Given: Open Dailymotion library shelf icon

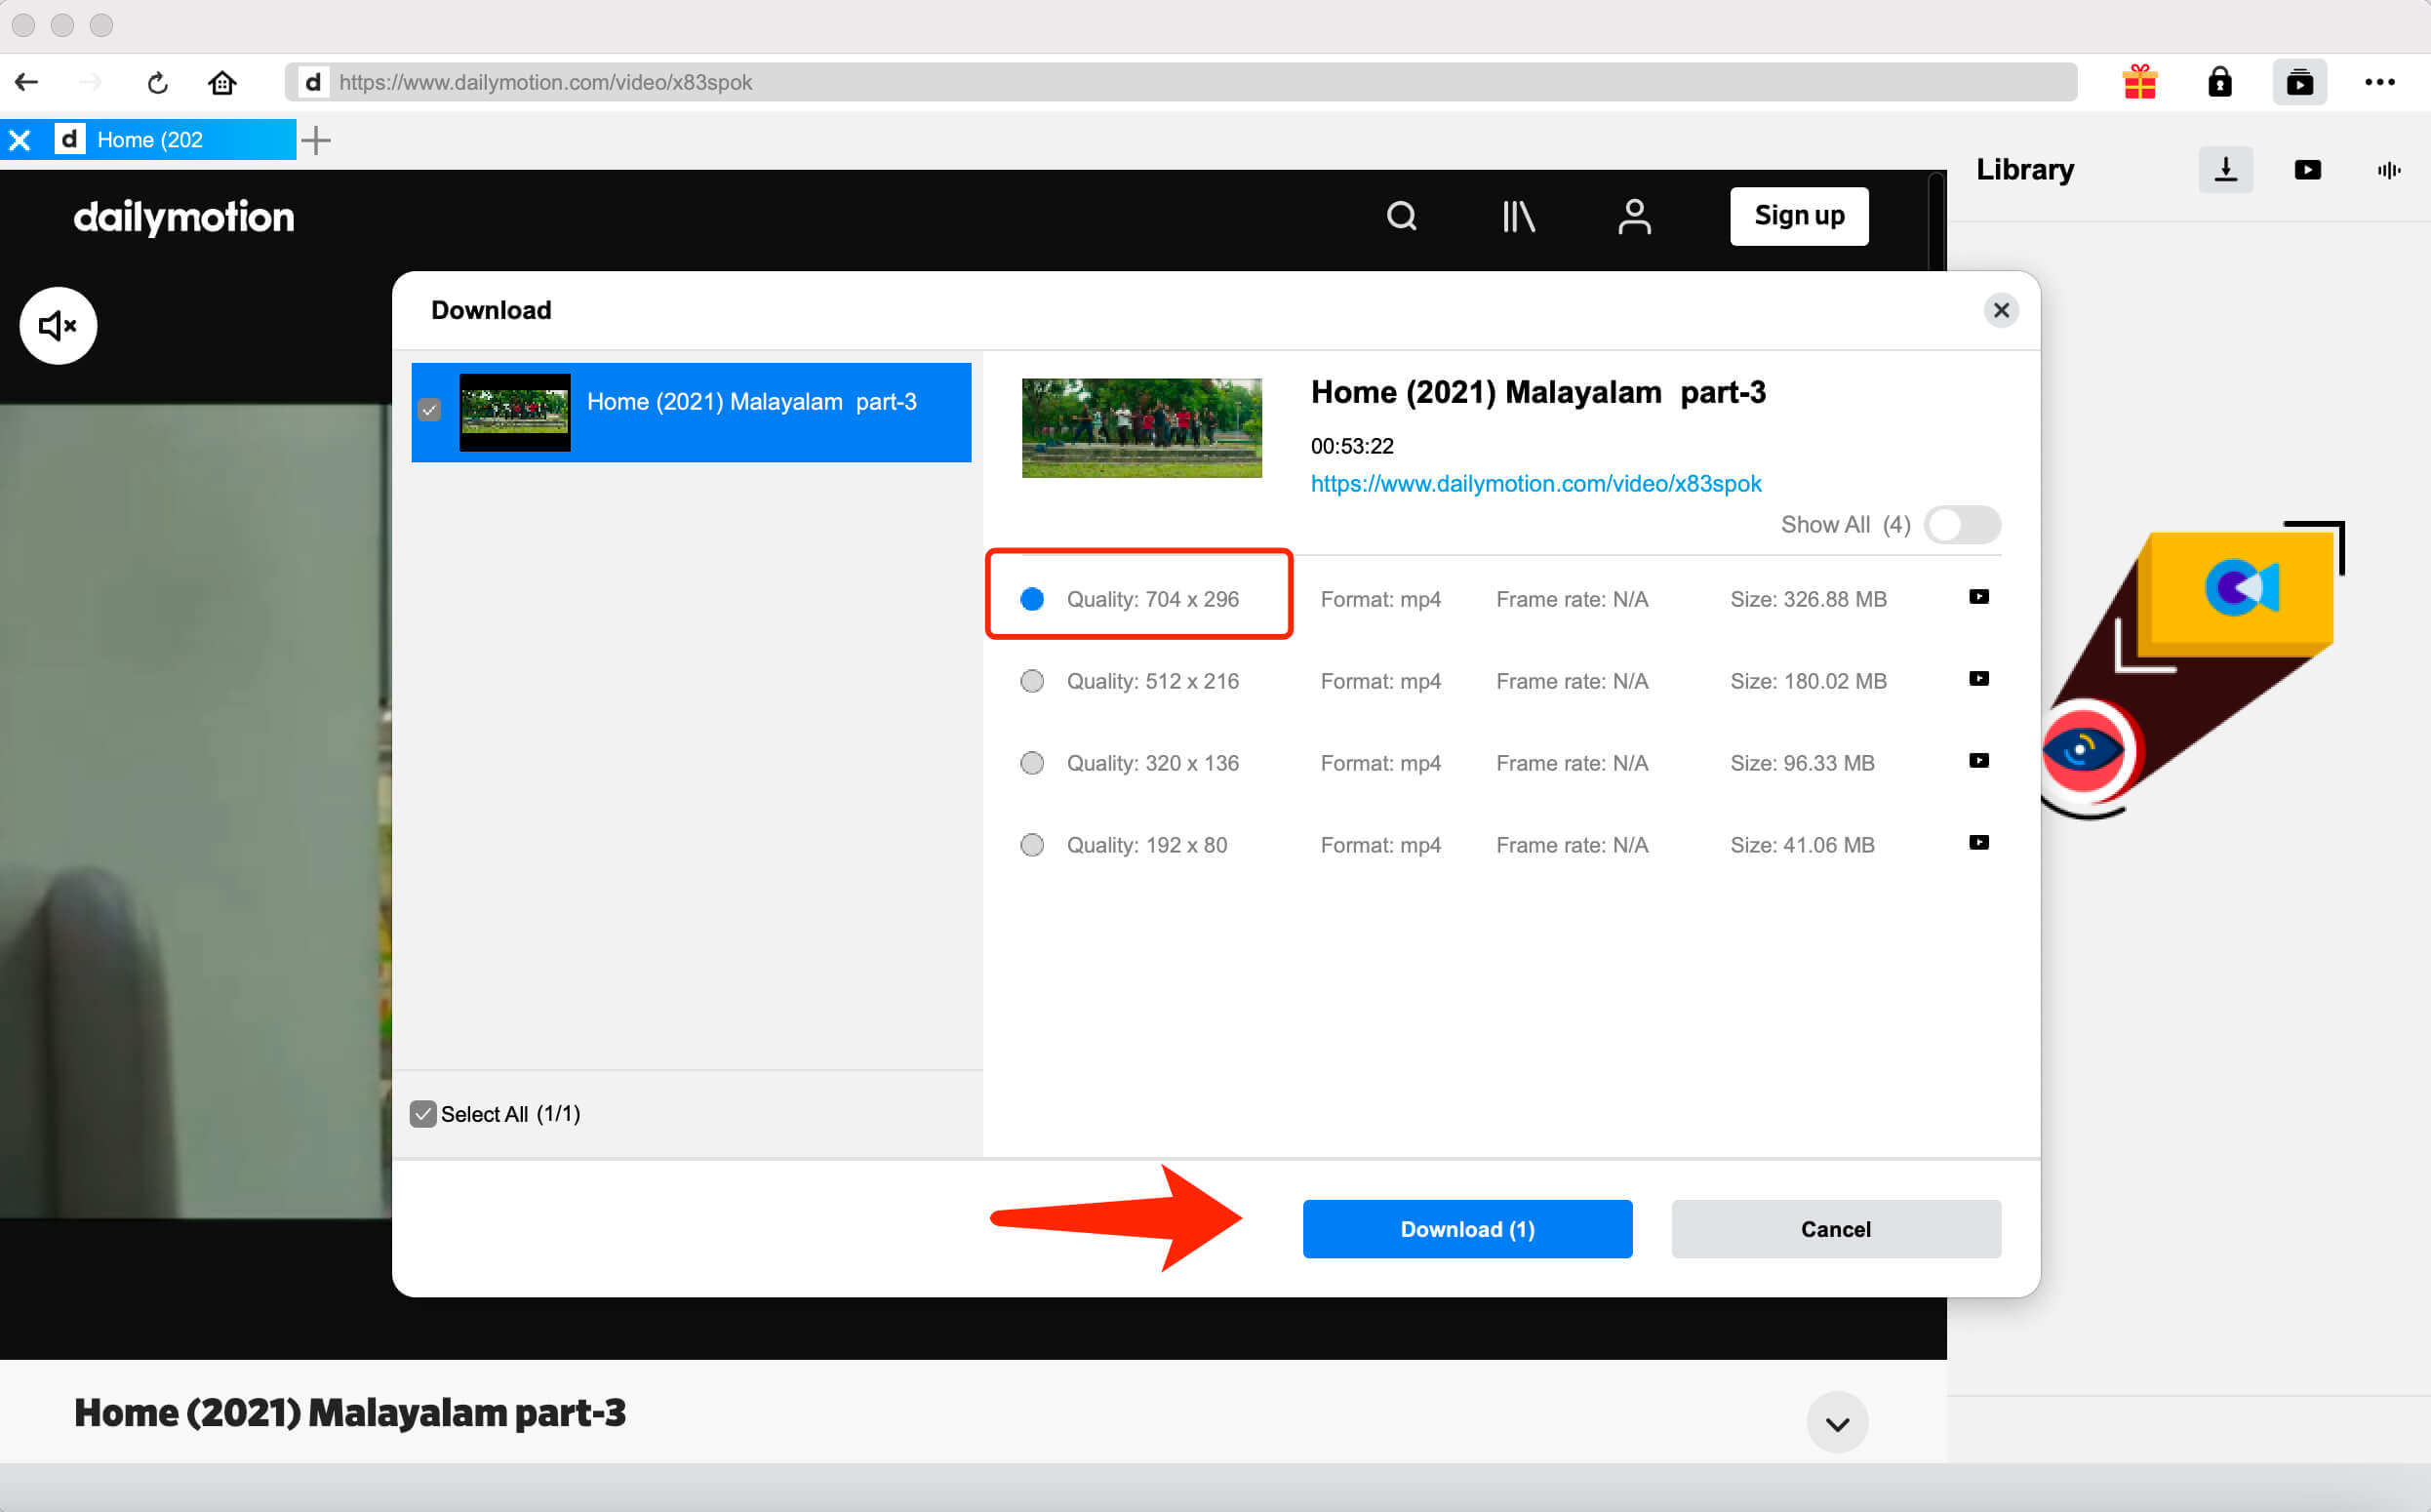Looking at the screenshot, I should (x=1518, y=216).
